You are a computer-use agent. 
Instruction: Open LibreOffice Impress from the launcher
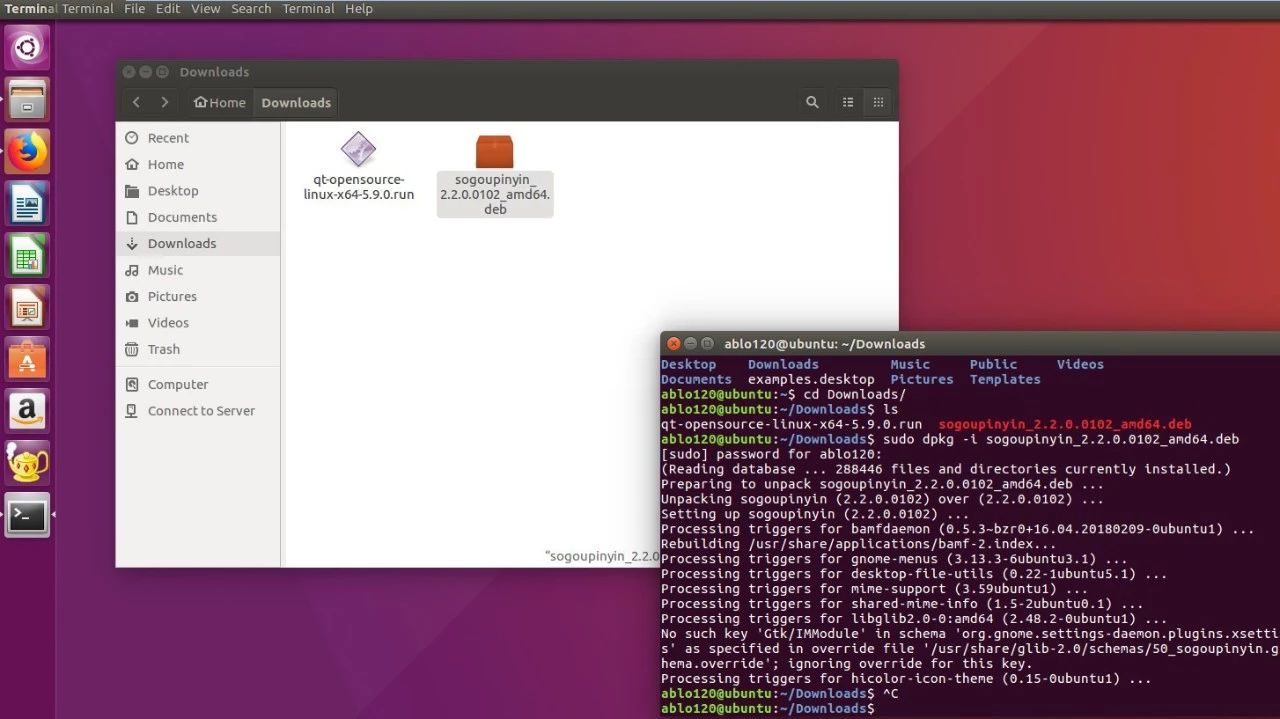pos(27,307)
